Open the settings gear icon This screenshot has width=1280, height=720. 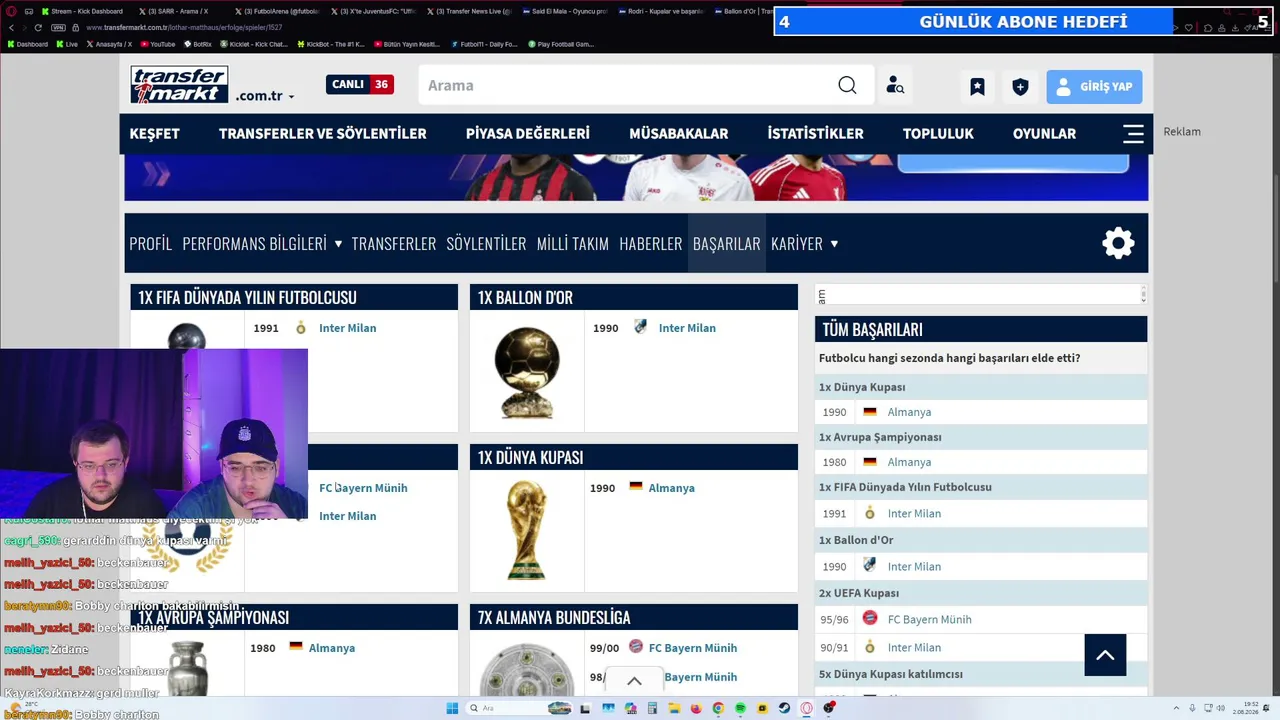point(1118,243)
